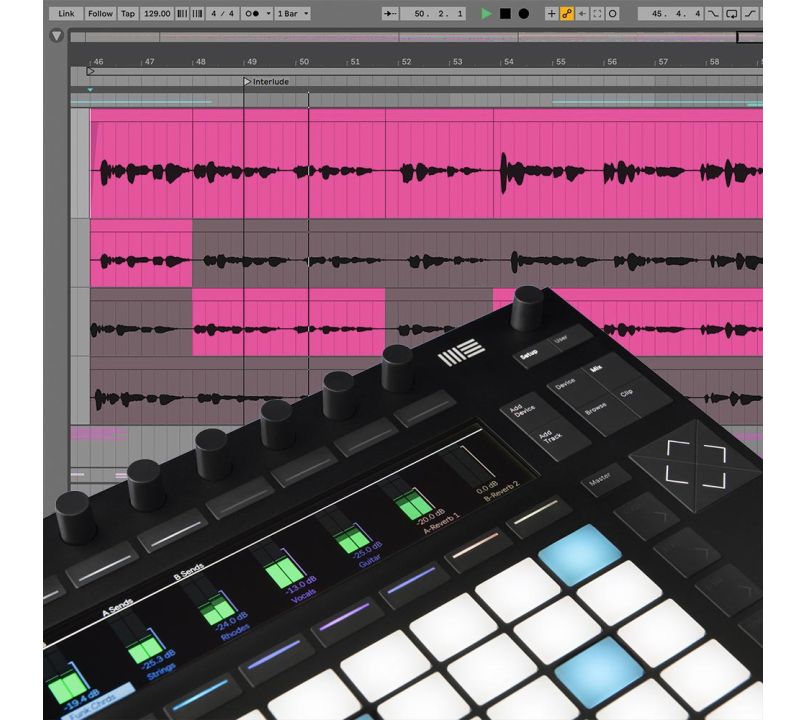This screenshot has width=805, height=720.
Task: Click the Re-enable Automation arrow icon
Action: click(x=582, y=14)
